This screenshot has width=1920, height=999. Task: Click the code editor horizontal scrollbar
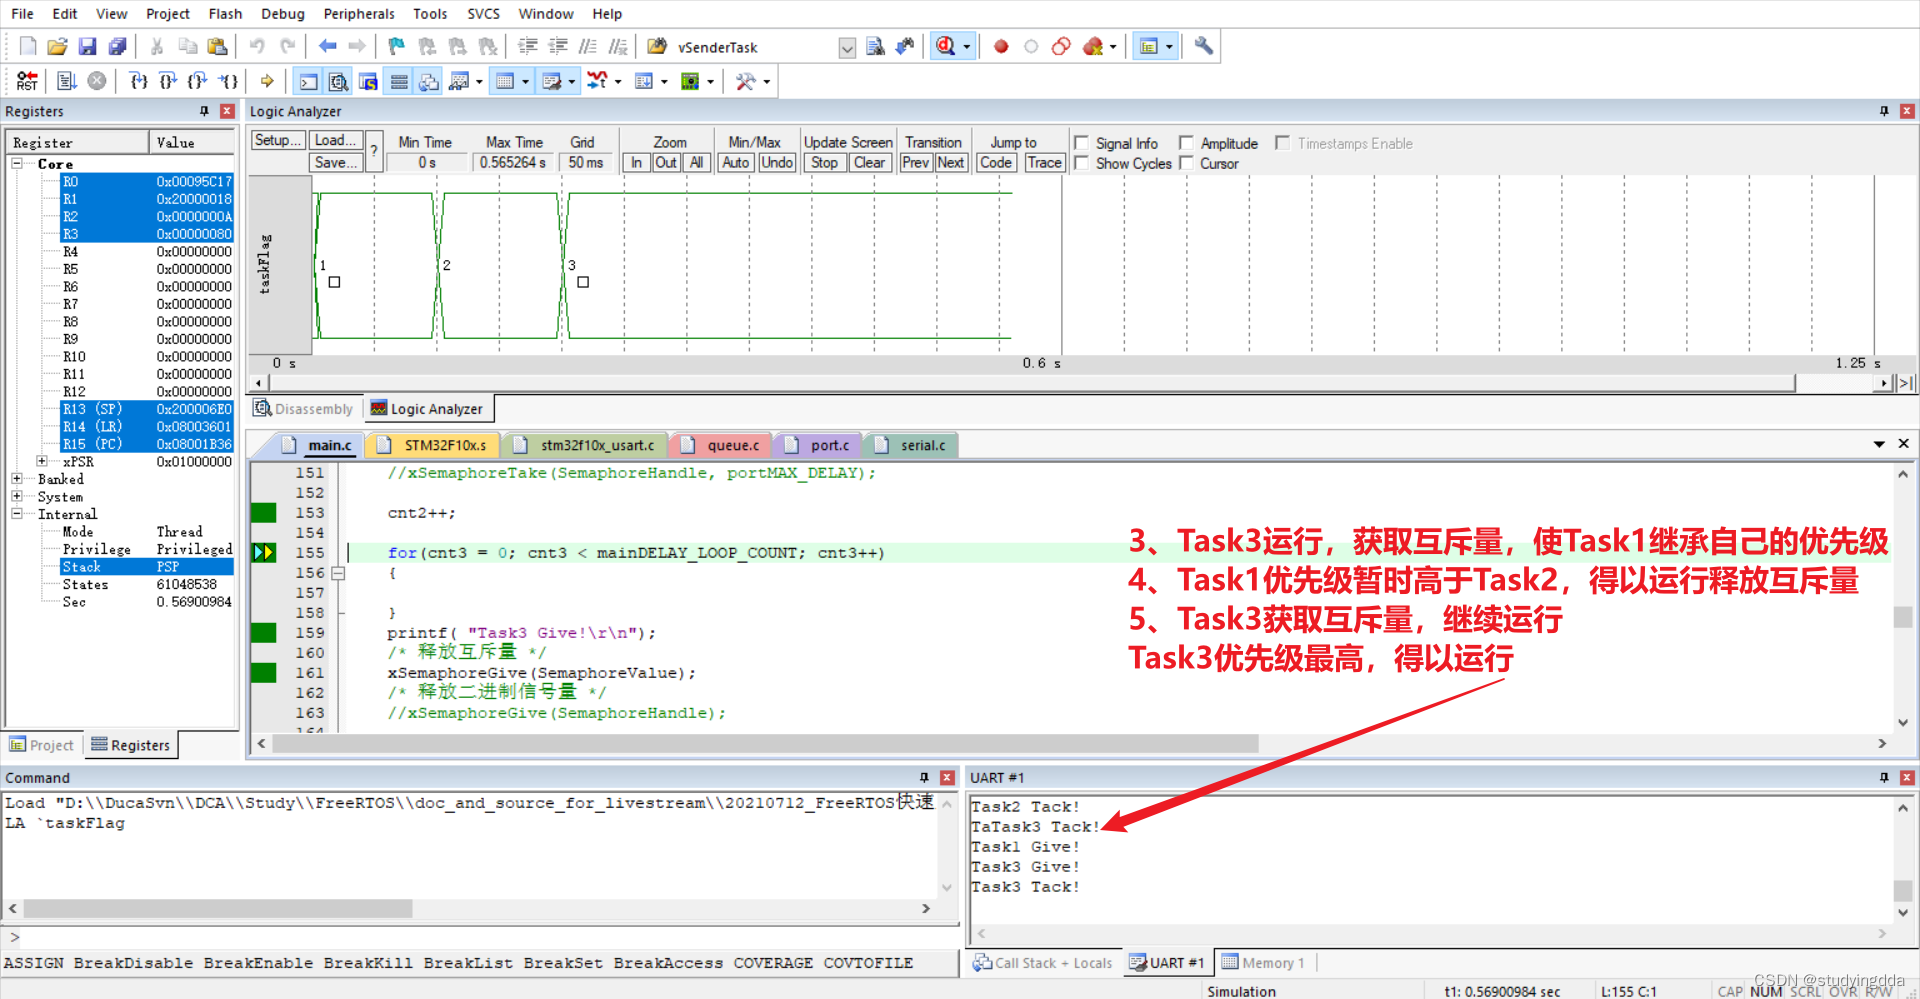pyautogui.click(x=765, y=743)
